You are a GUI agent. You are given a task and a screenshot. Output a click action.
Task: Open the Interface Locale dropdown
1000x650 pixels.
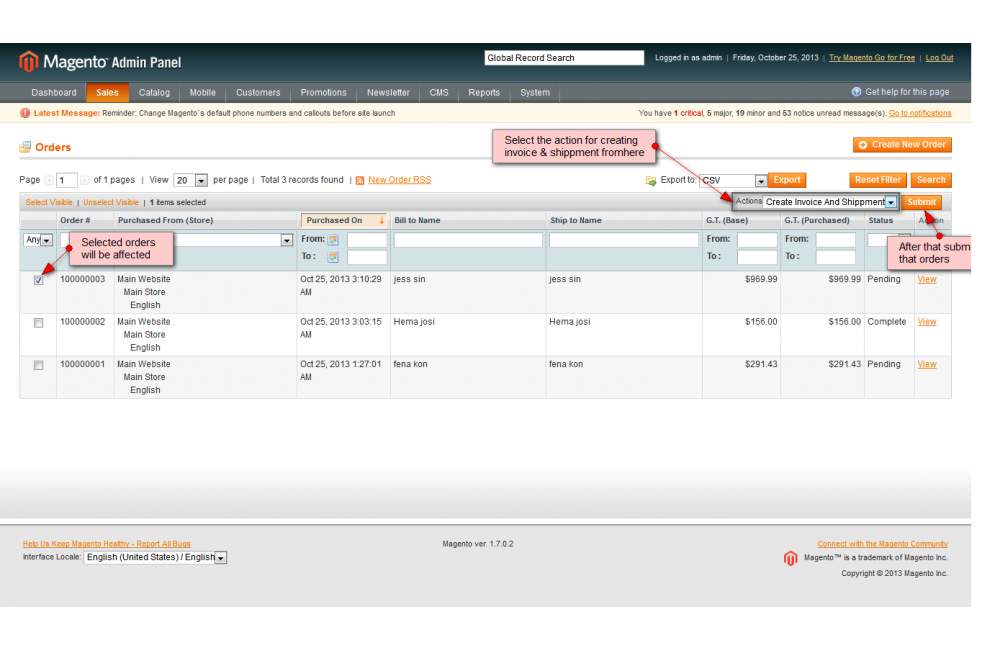[155, 558]
